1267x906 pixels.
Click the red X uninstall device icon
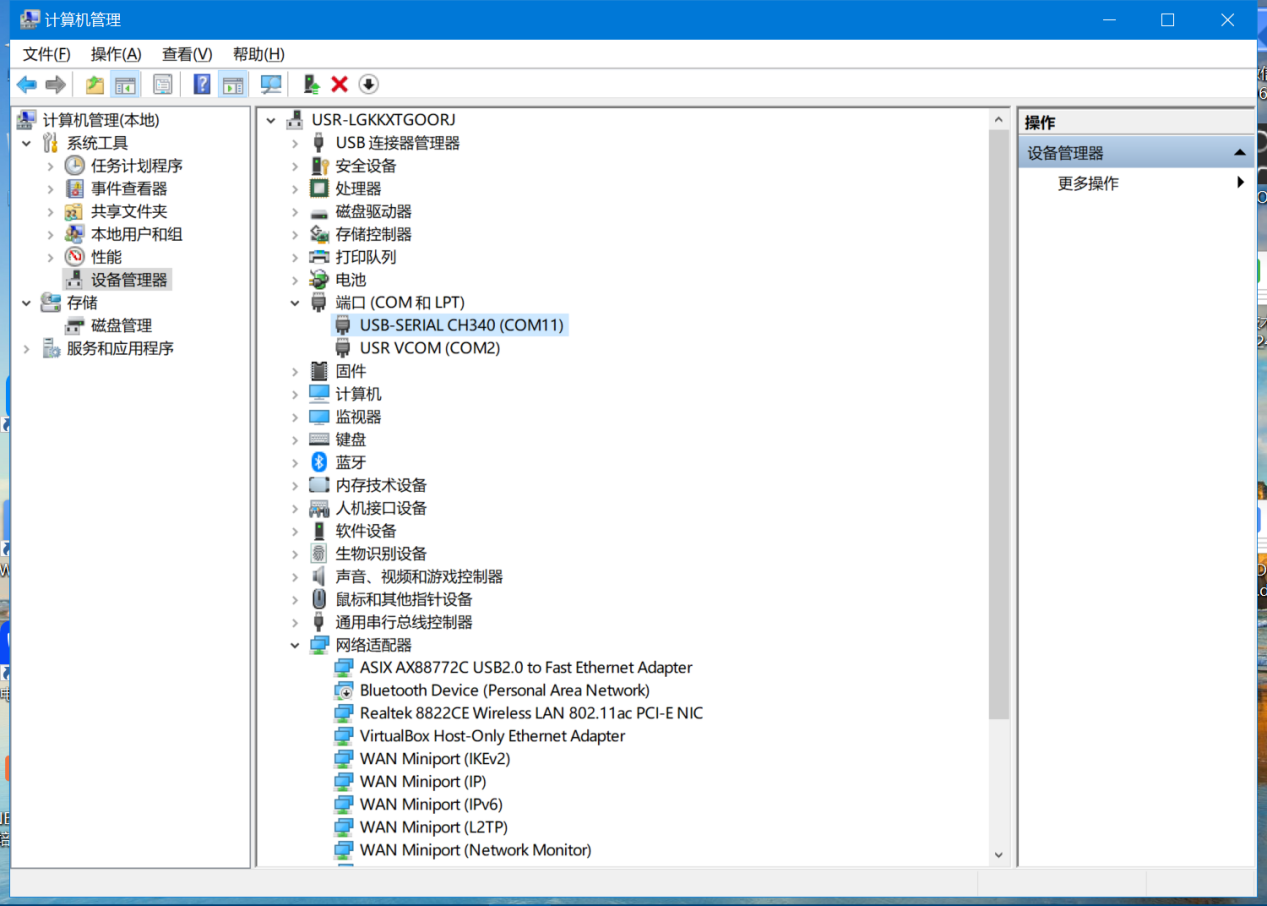[340, 85]
